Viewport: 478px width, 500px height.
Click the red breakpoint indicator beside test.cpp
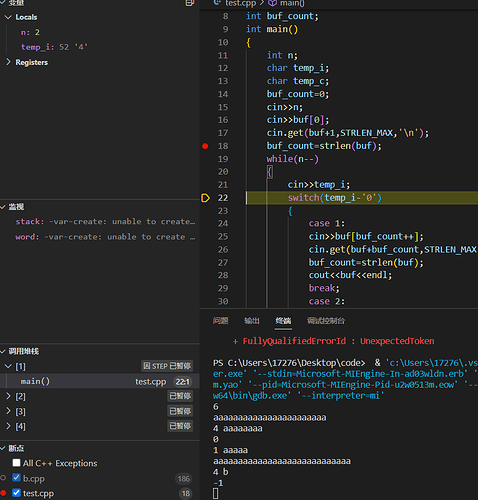pyautogui.click(x=3, y=493)
